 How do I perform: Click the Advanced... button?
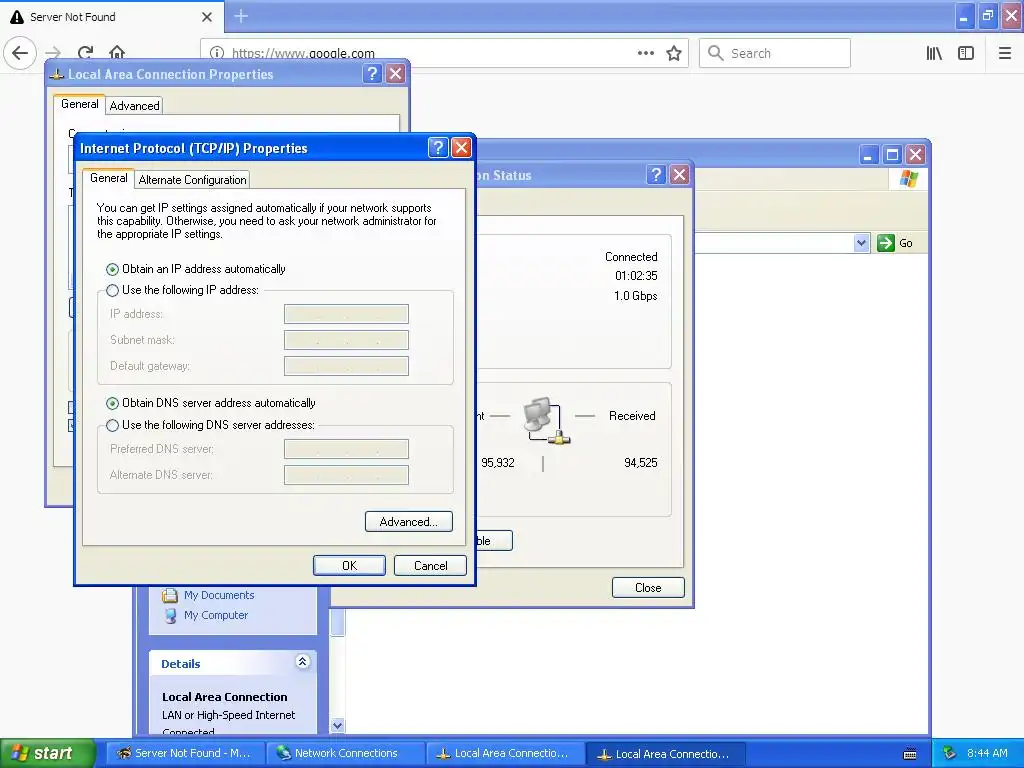[x=409, y=522]
